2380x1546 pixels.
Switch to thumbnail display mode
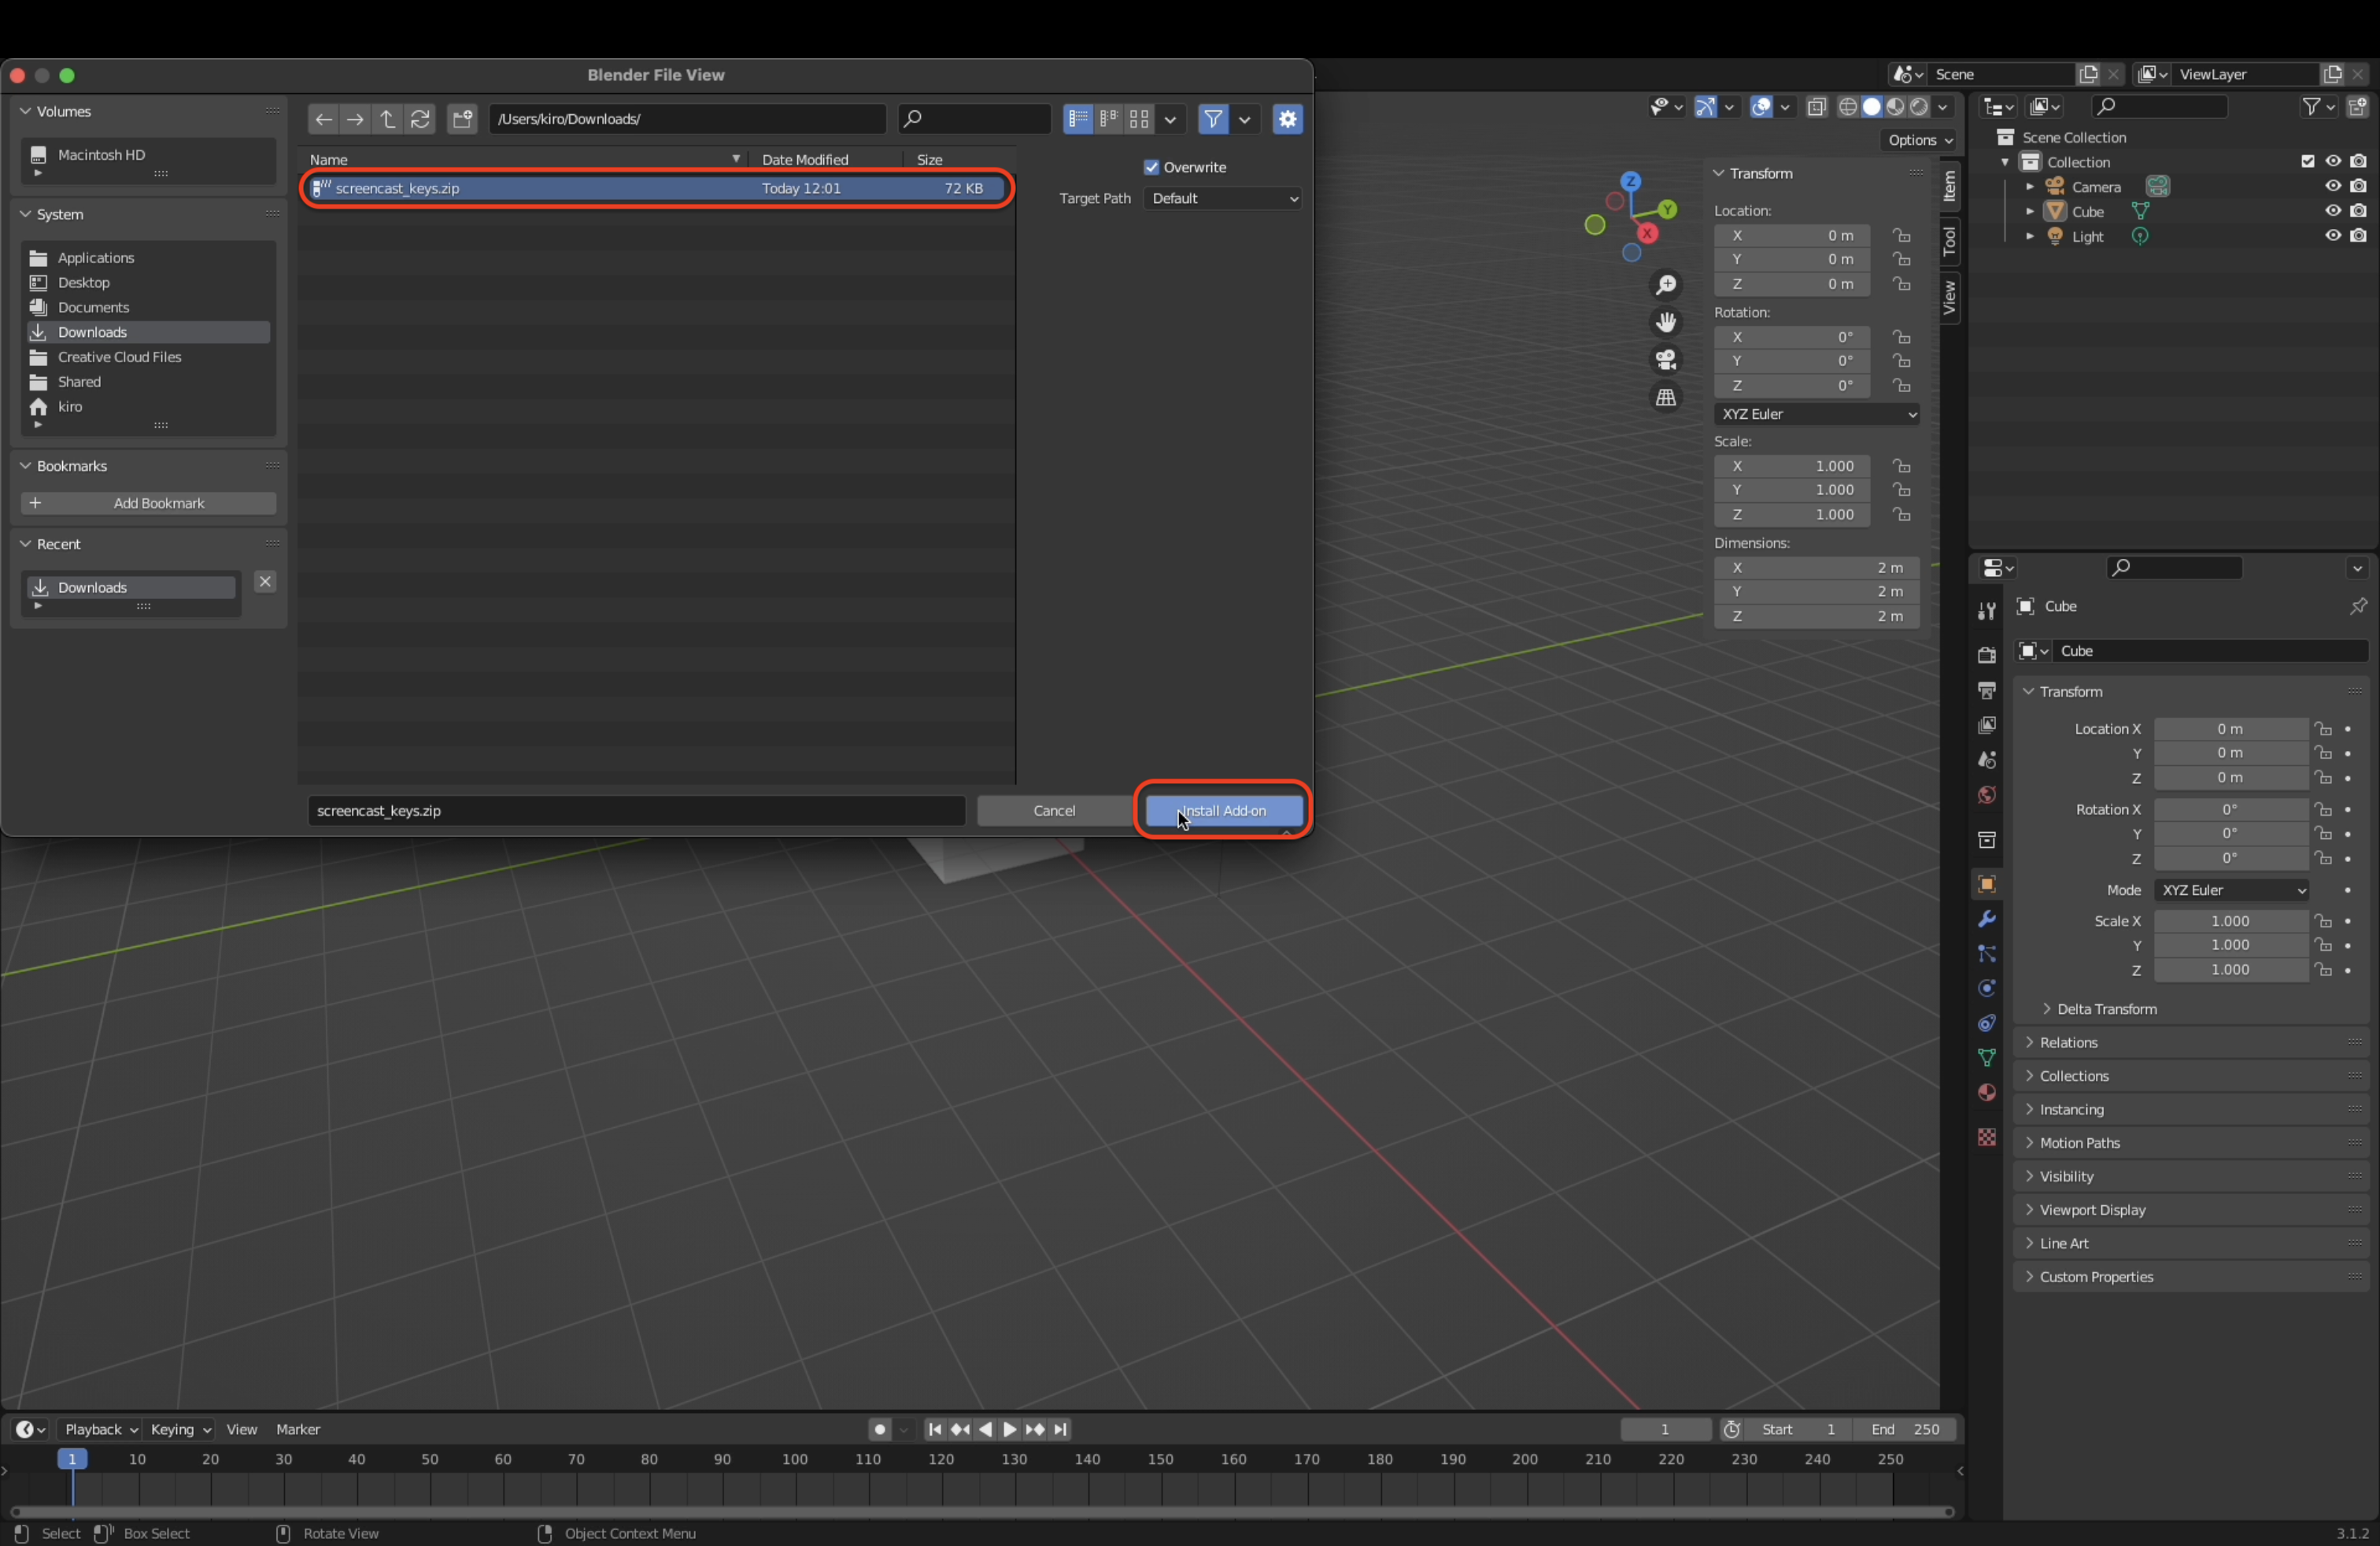(1139, 119)
